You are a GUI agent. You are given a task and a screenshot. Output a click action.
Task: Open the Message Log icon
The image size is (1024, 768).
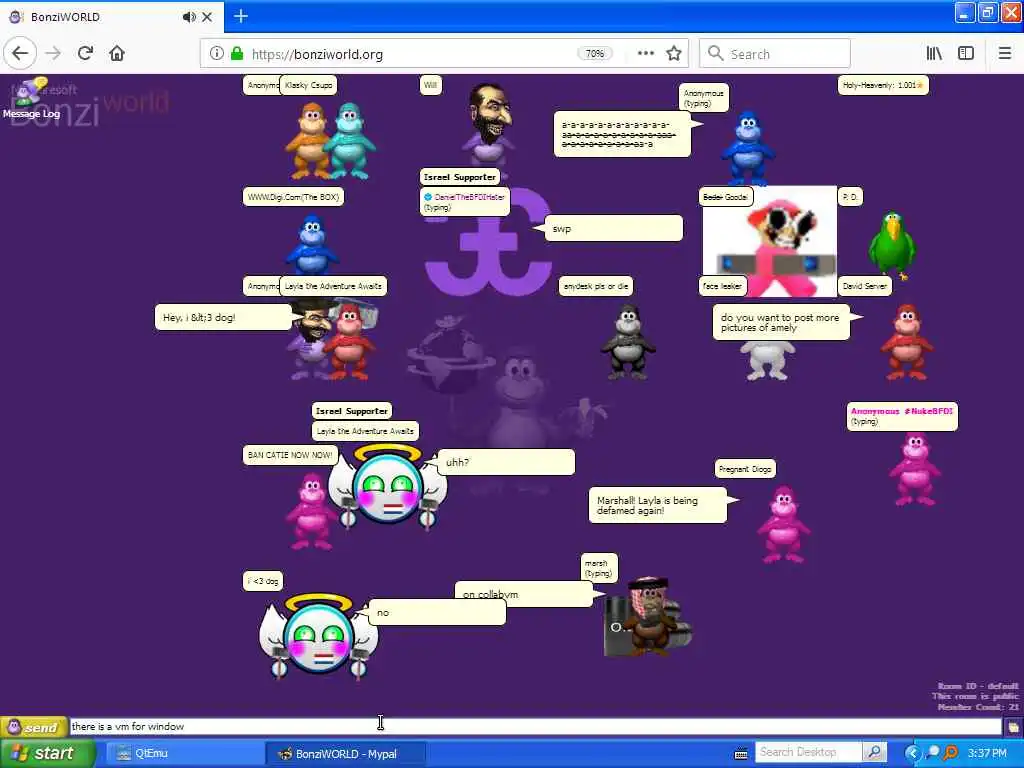point(30,98)
